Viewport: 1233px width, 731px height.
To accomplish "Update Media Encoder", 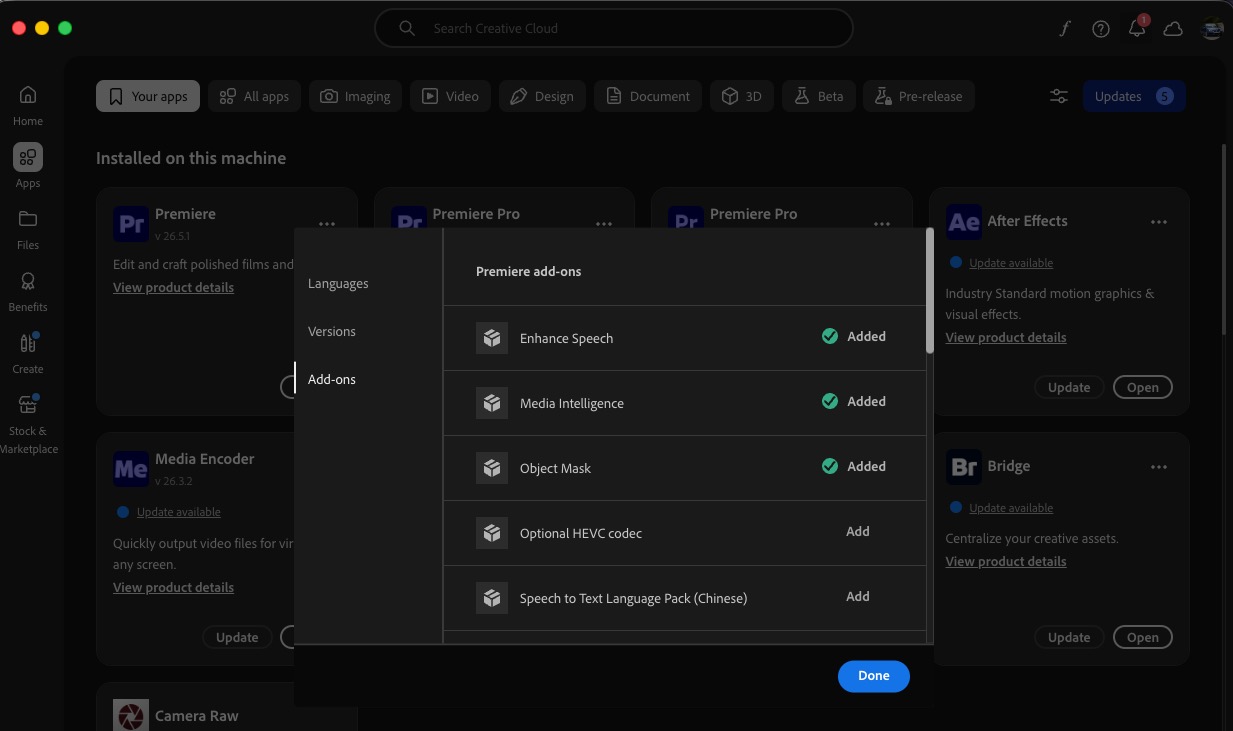I will 237,637.
